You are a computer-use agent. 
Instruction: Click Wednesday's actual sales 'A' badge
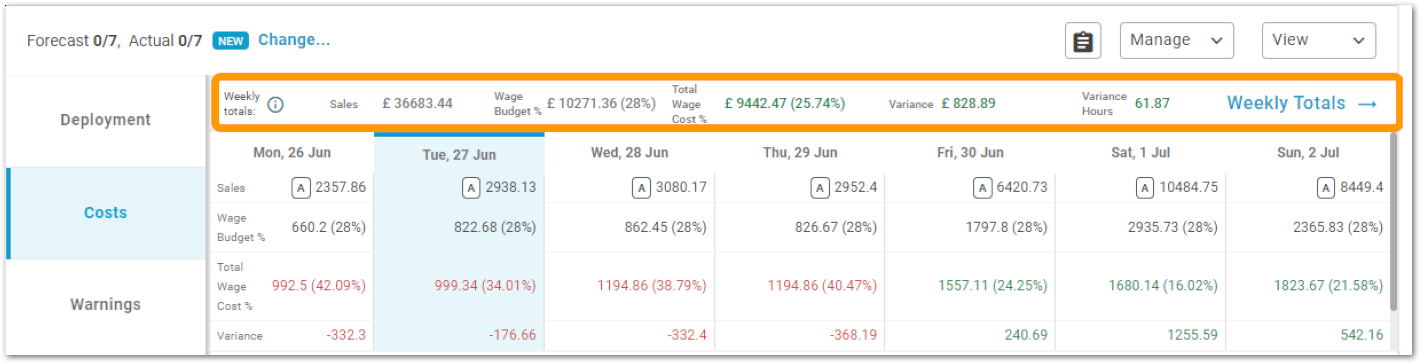coord(643,188)
